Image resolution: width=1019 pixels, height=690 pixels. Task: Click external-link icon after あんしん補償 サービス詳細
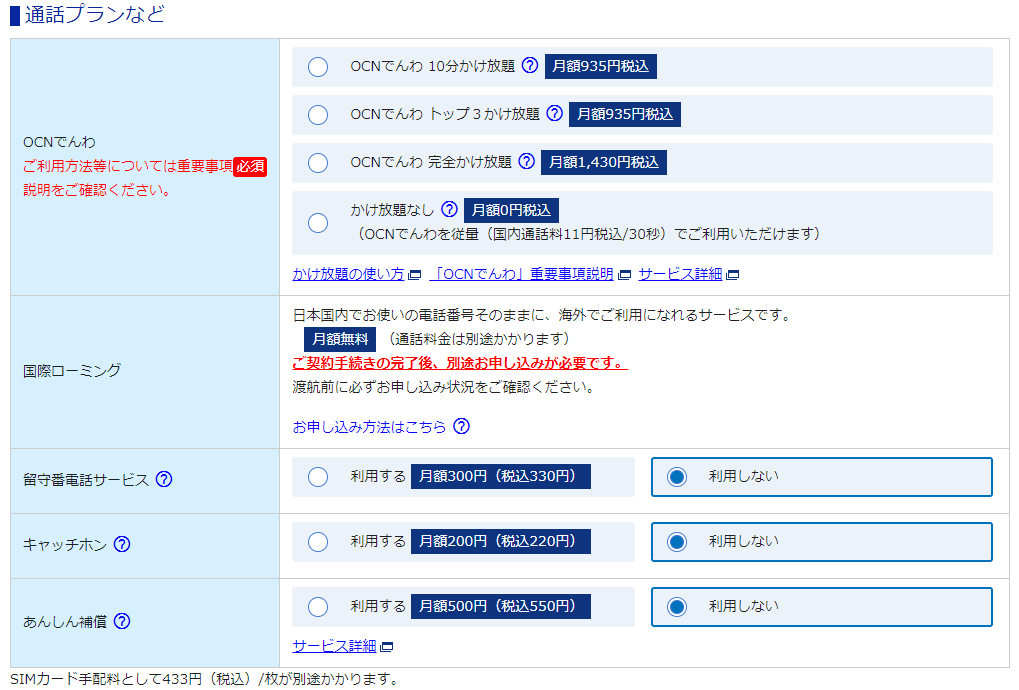point(387,646)
